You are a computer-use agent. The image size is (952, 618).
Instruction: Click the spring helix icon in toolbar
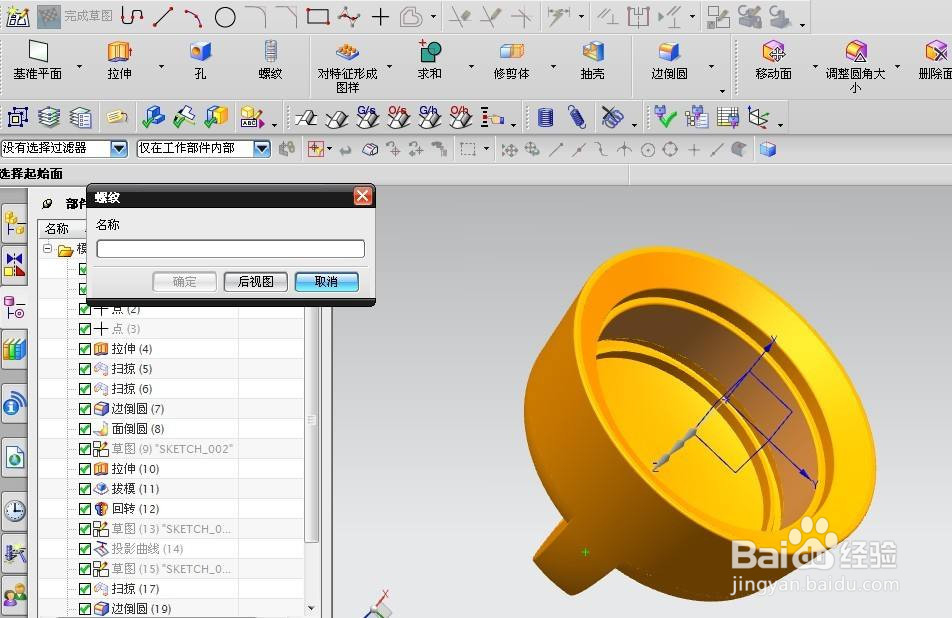coord(576,117)
